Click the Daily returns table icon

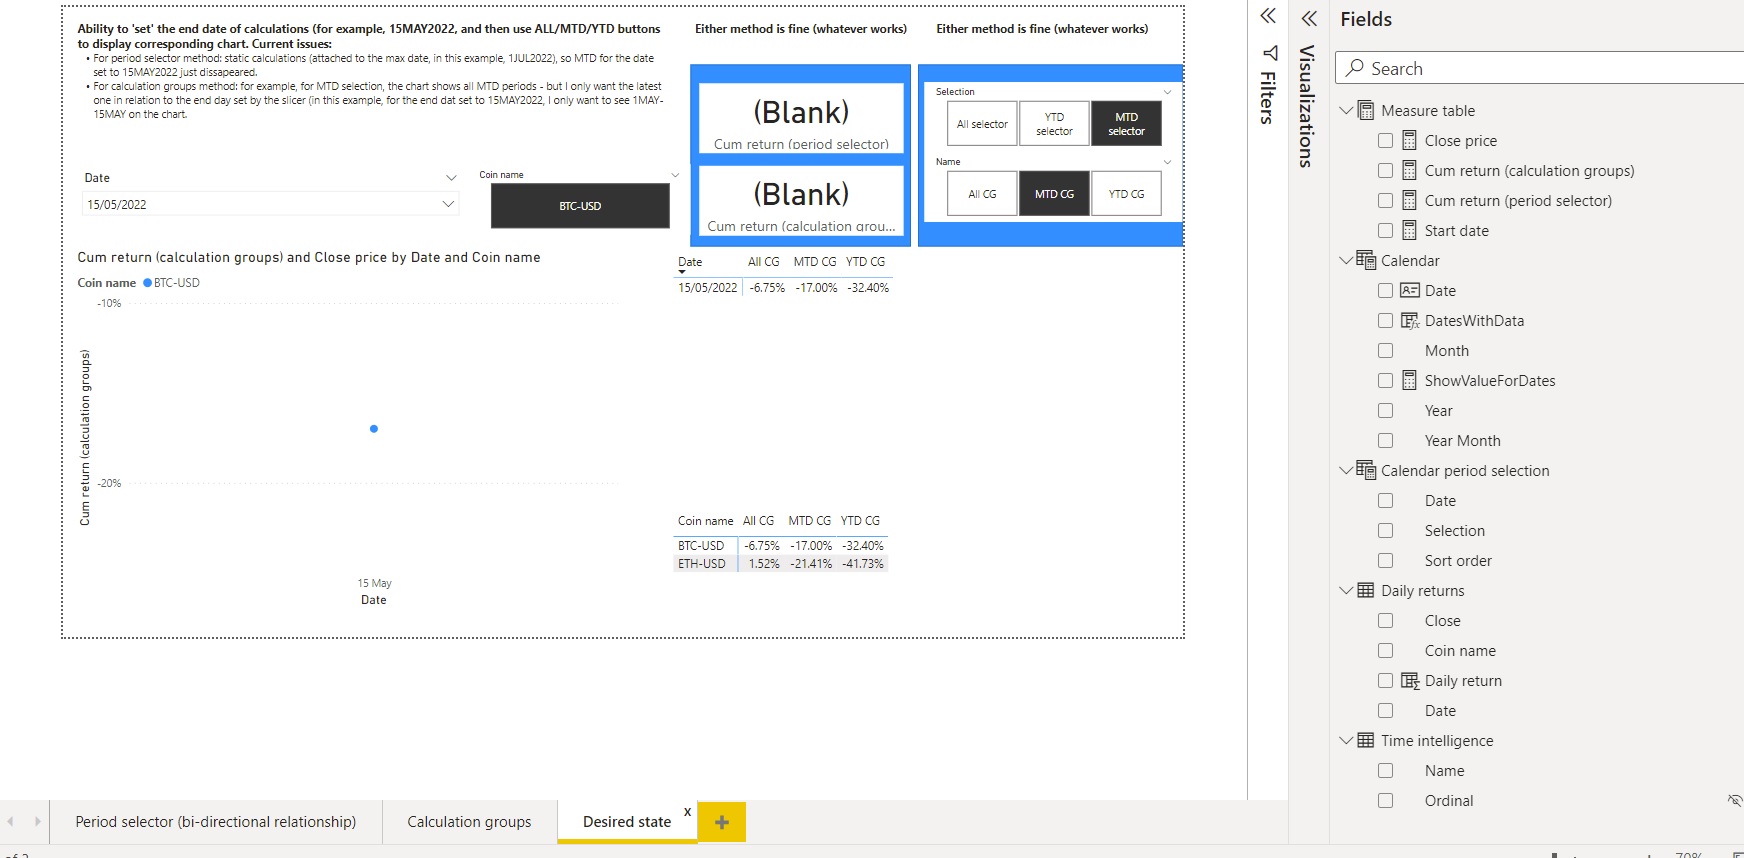pos(1366,590)
